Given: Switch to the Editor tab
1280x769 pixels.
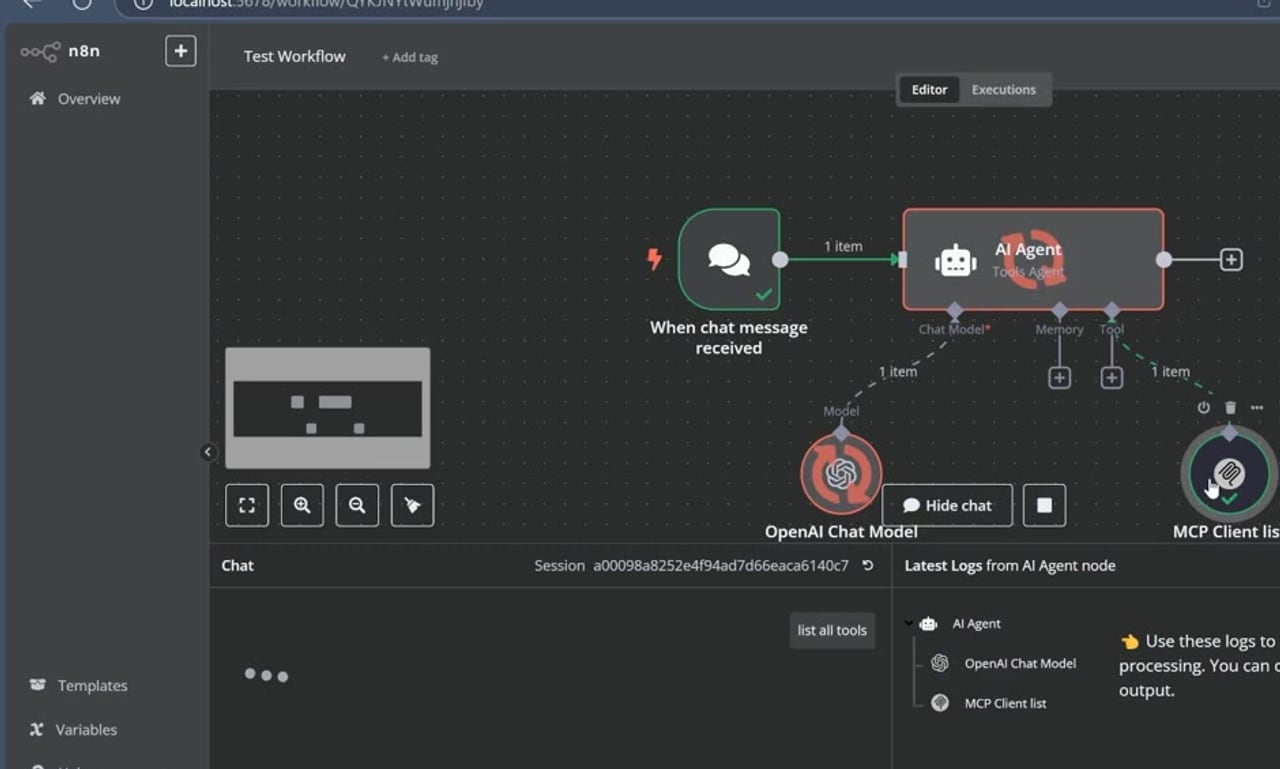Looking at the screenshot, I should [x=929, y=89].
